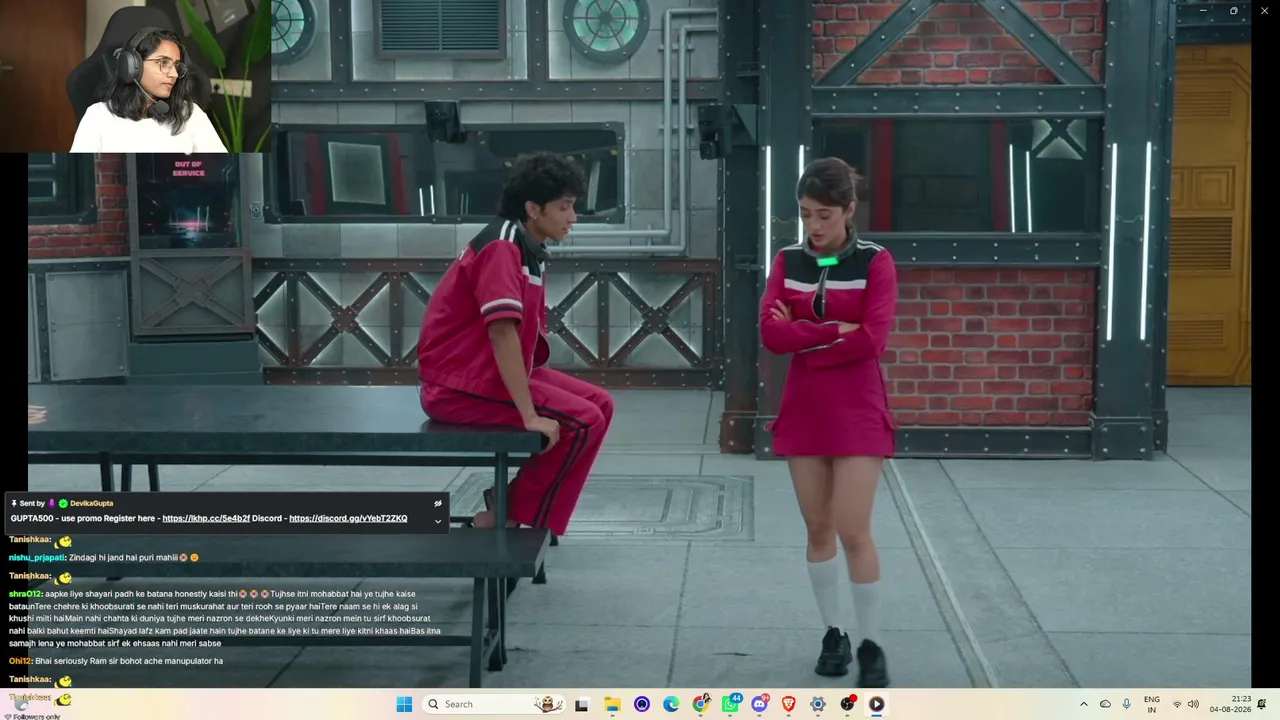The height and width of the screenshot is (720, 1280).
Task: Launch Microsoft Edge from the taskbar
Action: click(671, 704)
